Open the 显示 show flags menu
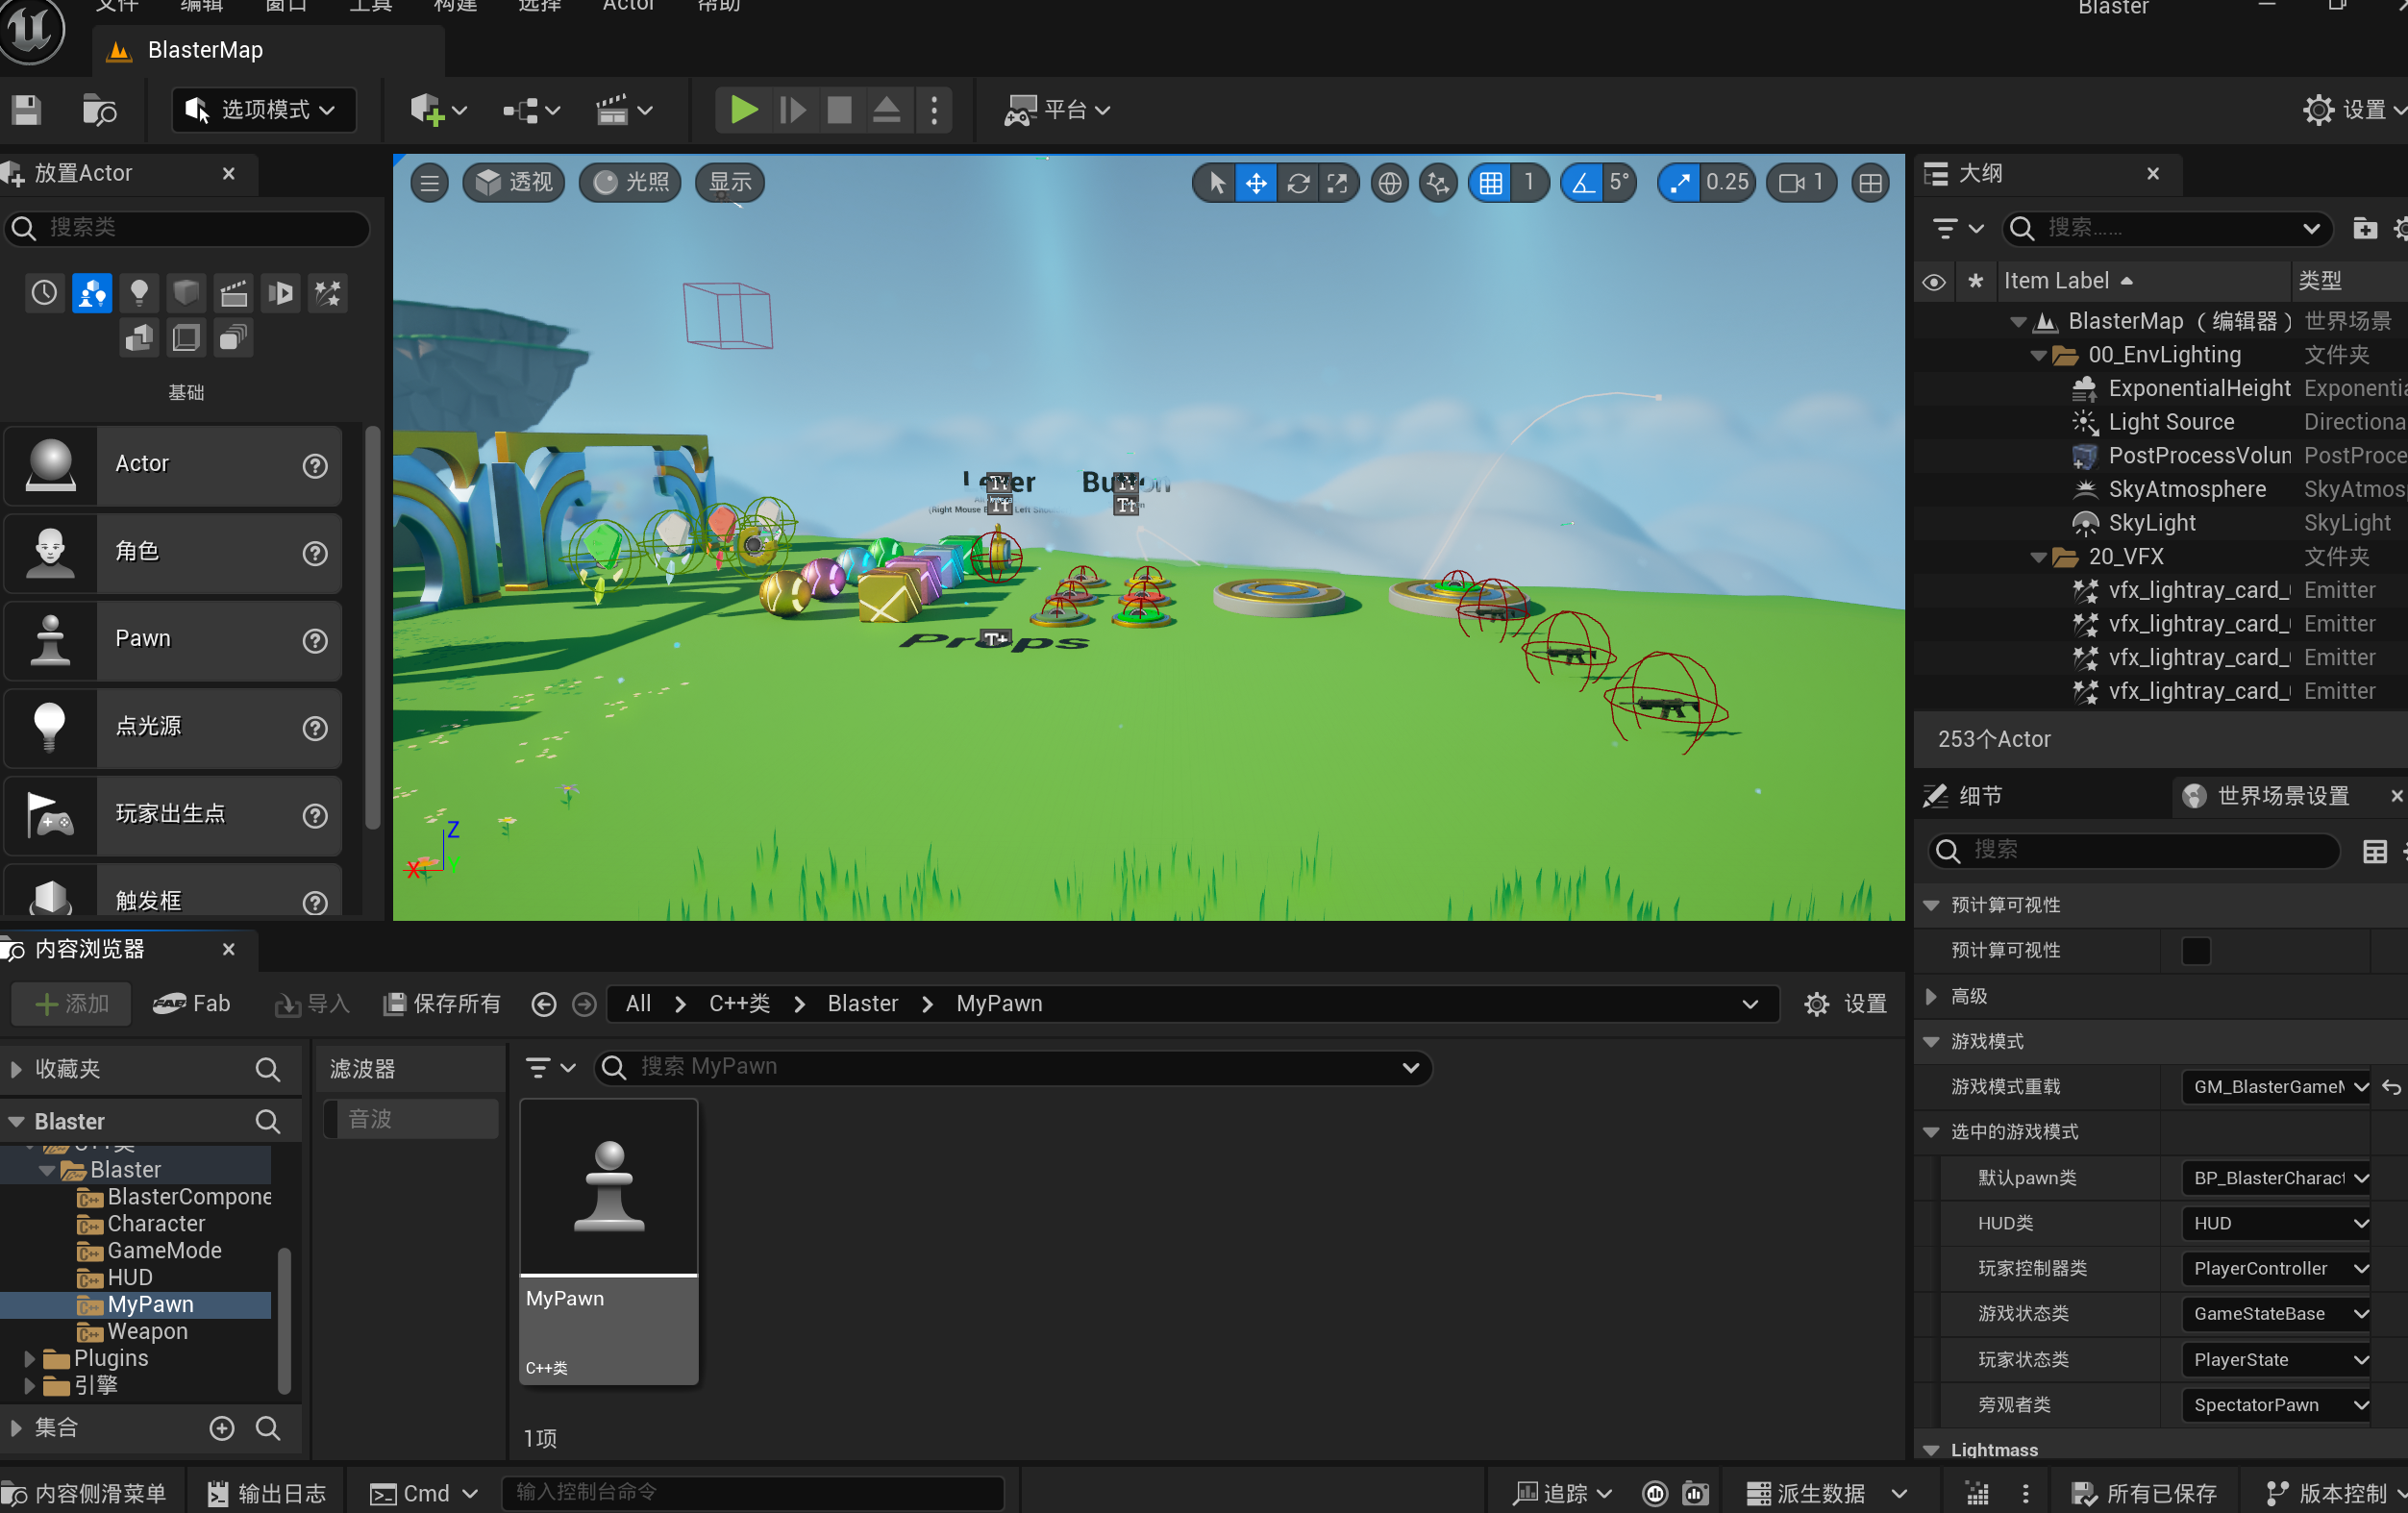 click(x=730, y=183)
